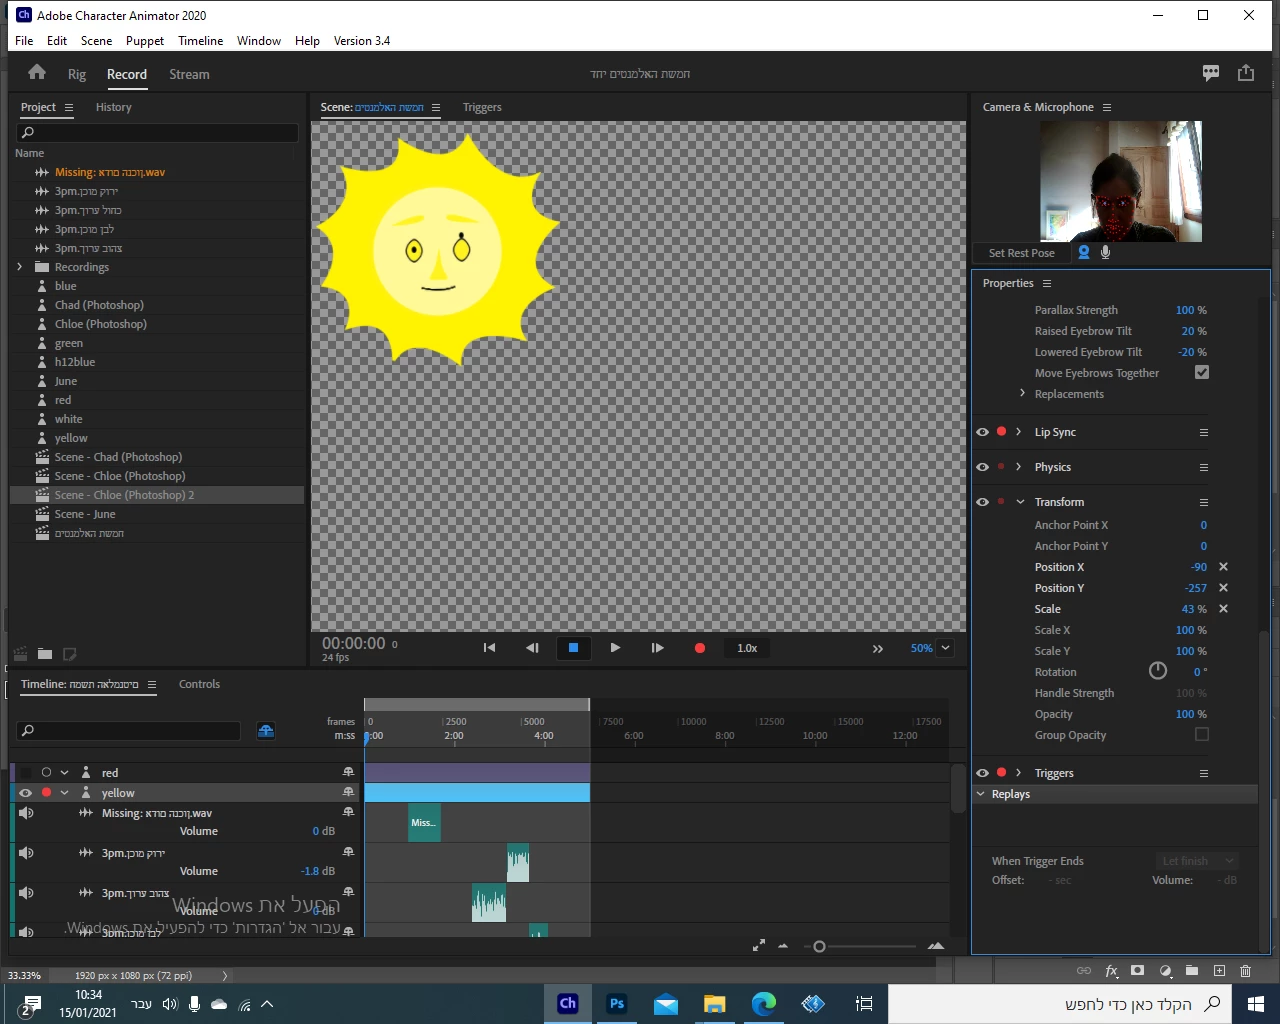Click the link icon in bottom properties toolbar
The width and height of the screenshot is (1280, 1024).
pos(1084,971)
